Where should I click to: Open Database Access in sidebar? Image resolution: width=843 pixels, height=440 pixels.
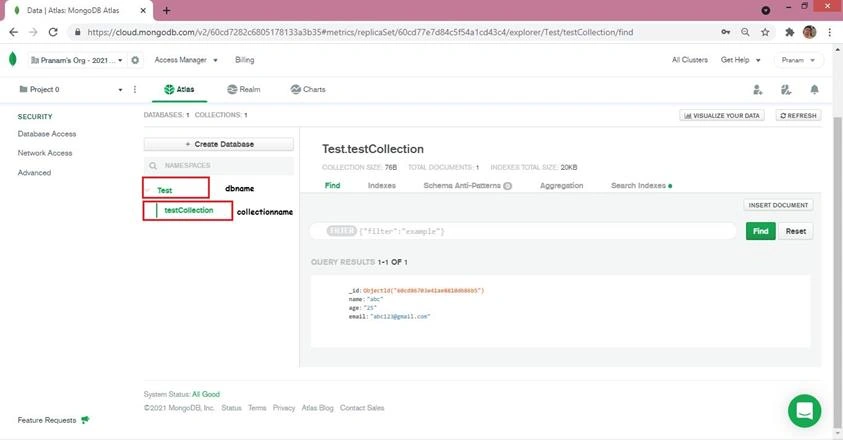tap(47, 134)
